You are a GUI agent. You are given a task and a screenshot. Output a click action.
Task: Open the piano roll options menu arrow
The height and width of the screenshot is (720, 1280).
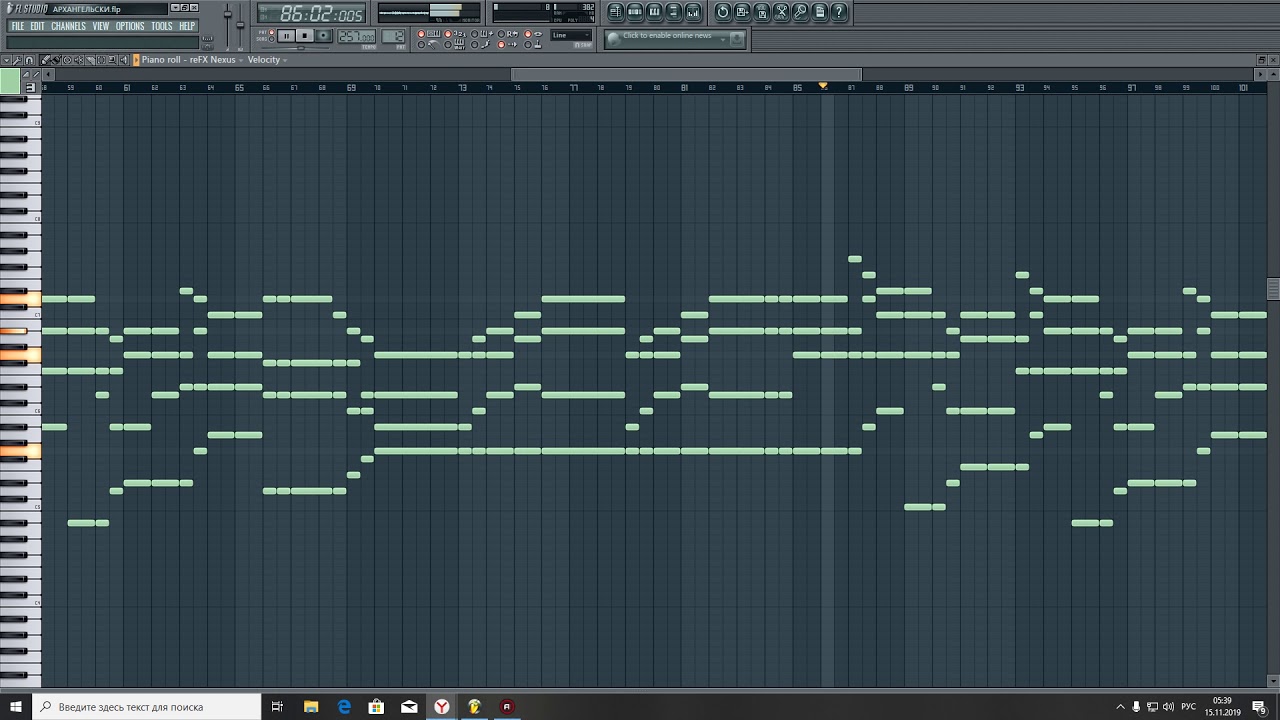pos(7,60)
